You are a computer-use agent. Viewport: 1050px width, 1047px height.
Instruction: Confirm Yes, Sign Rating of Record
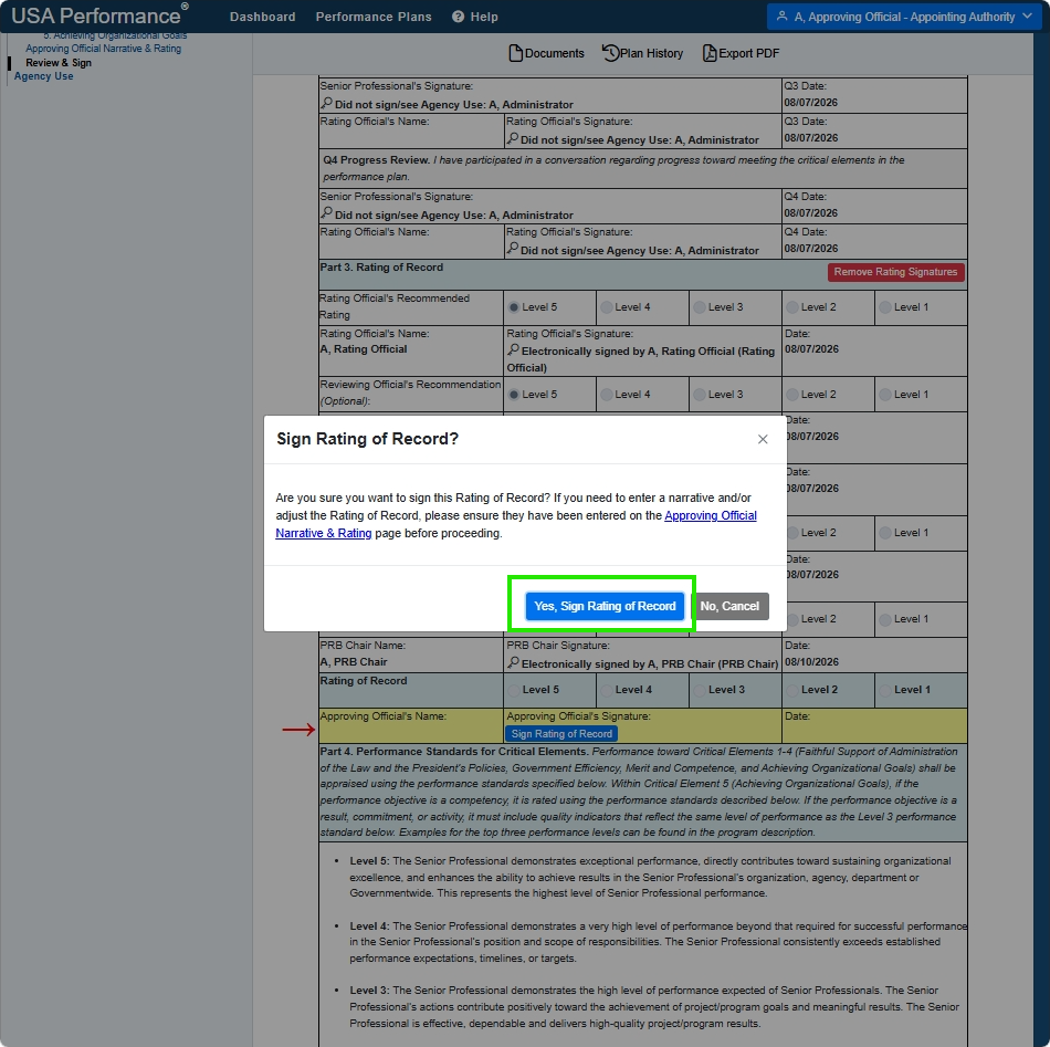pos(605,606)
